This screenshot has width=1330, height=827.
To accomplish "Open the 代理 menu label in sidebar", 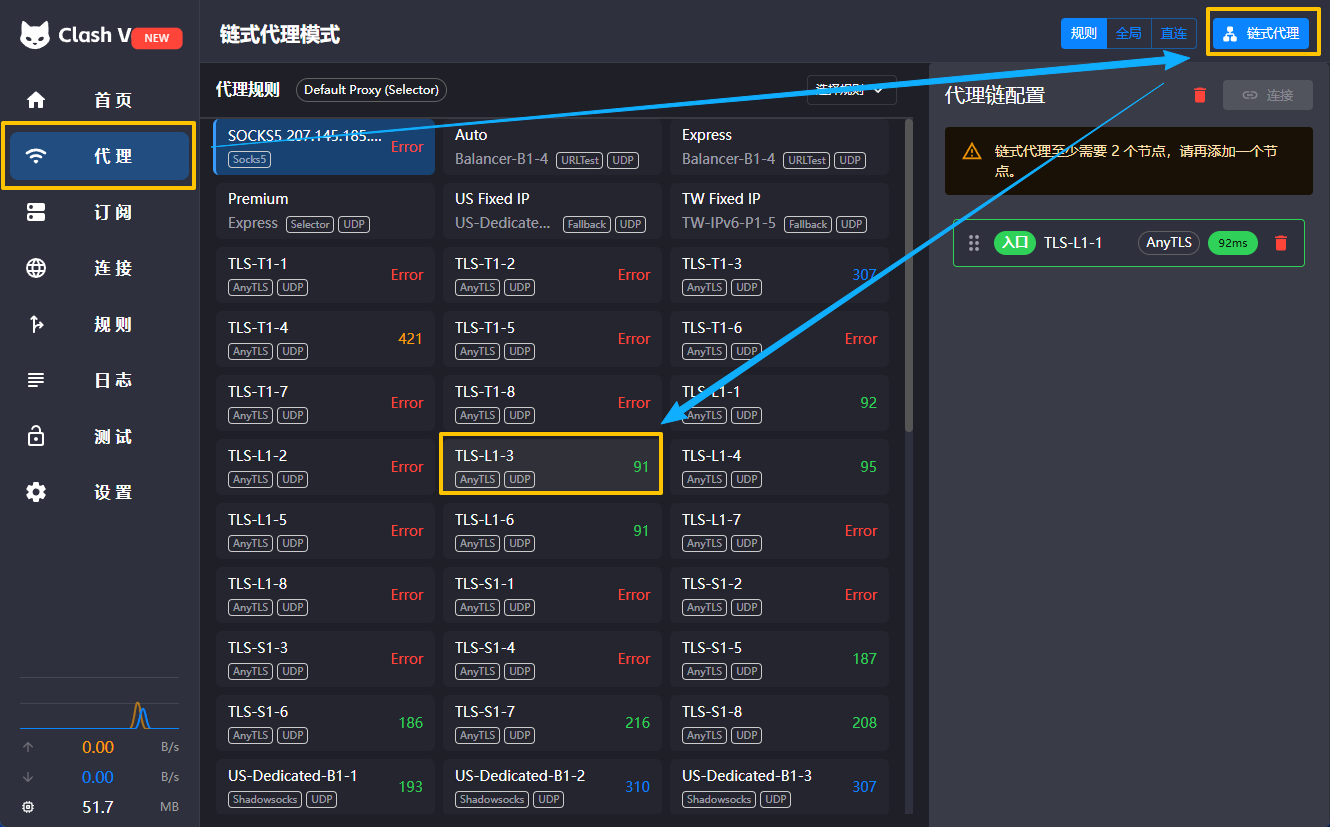I will 113,156.
